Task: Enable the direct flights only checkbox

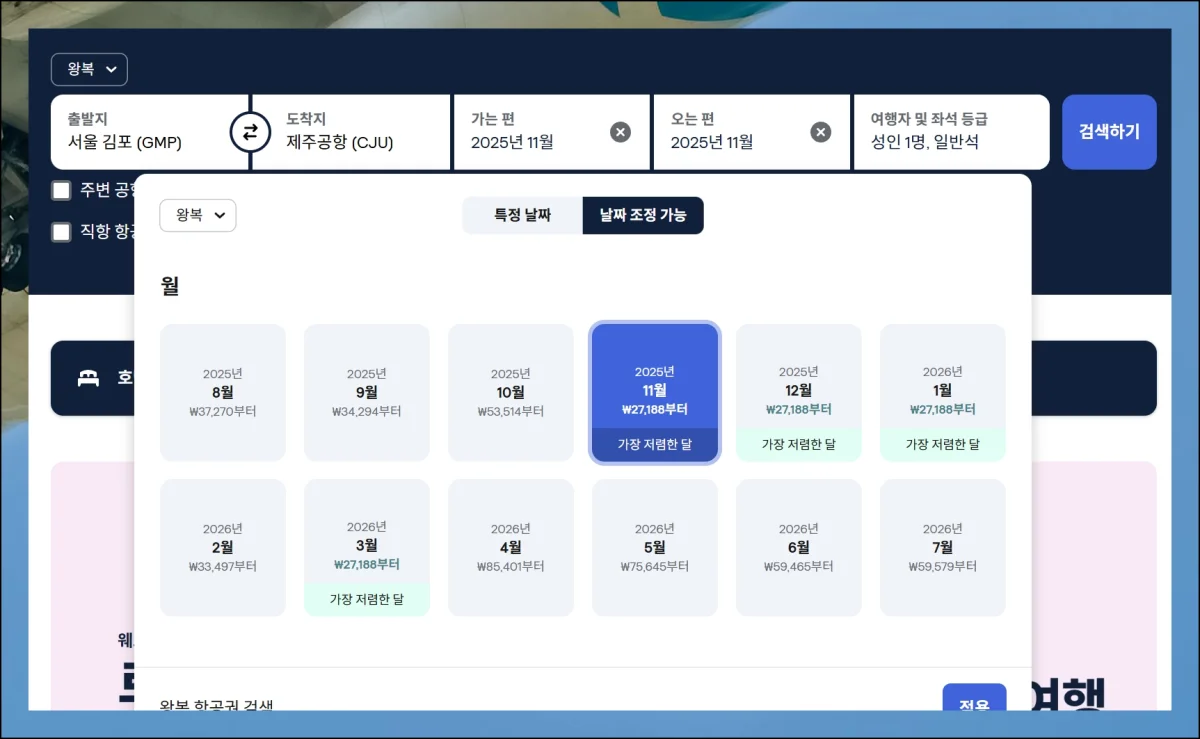Action: (62, 232)
